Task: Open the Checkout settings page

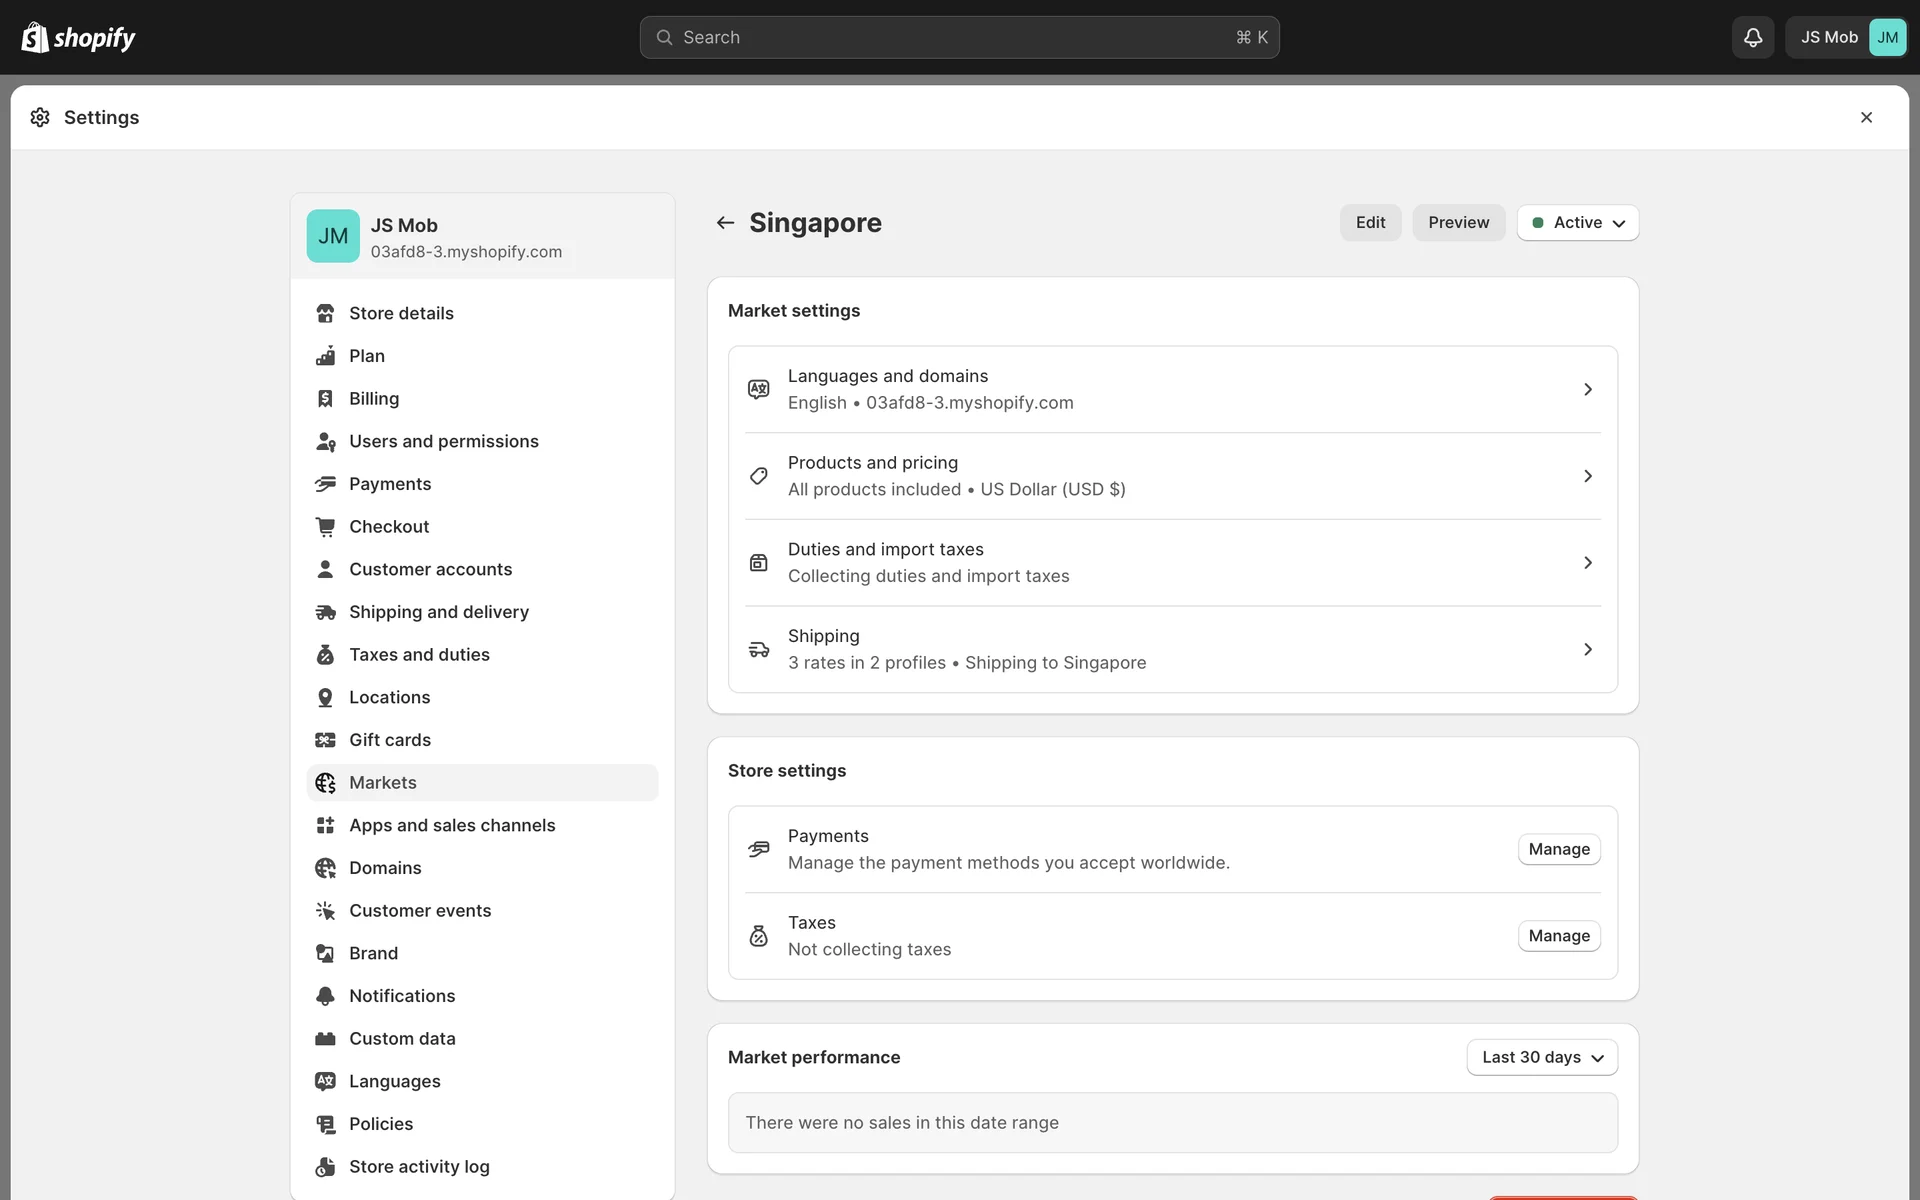Action: [x=388, y=526]
